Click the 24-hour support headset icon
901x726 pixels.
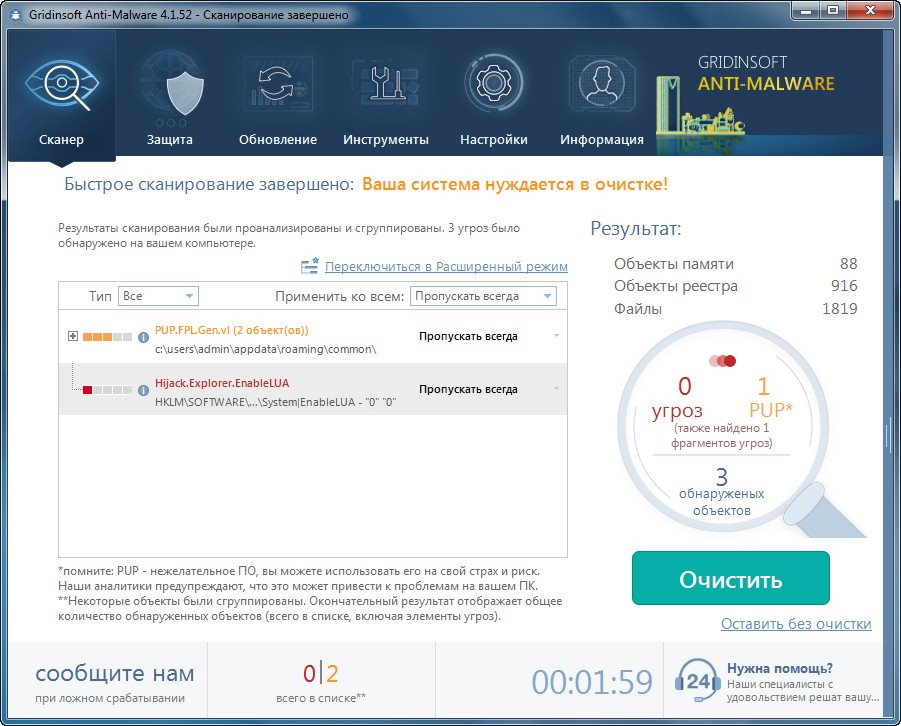click(697, 681)
